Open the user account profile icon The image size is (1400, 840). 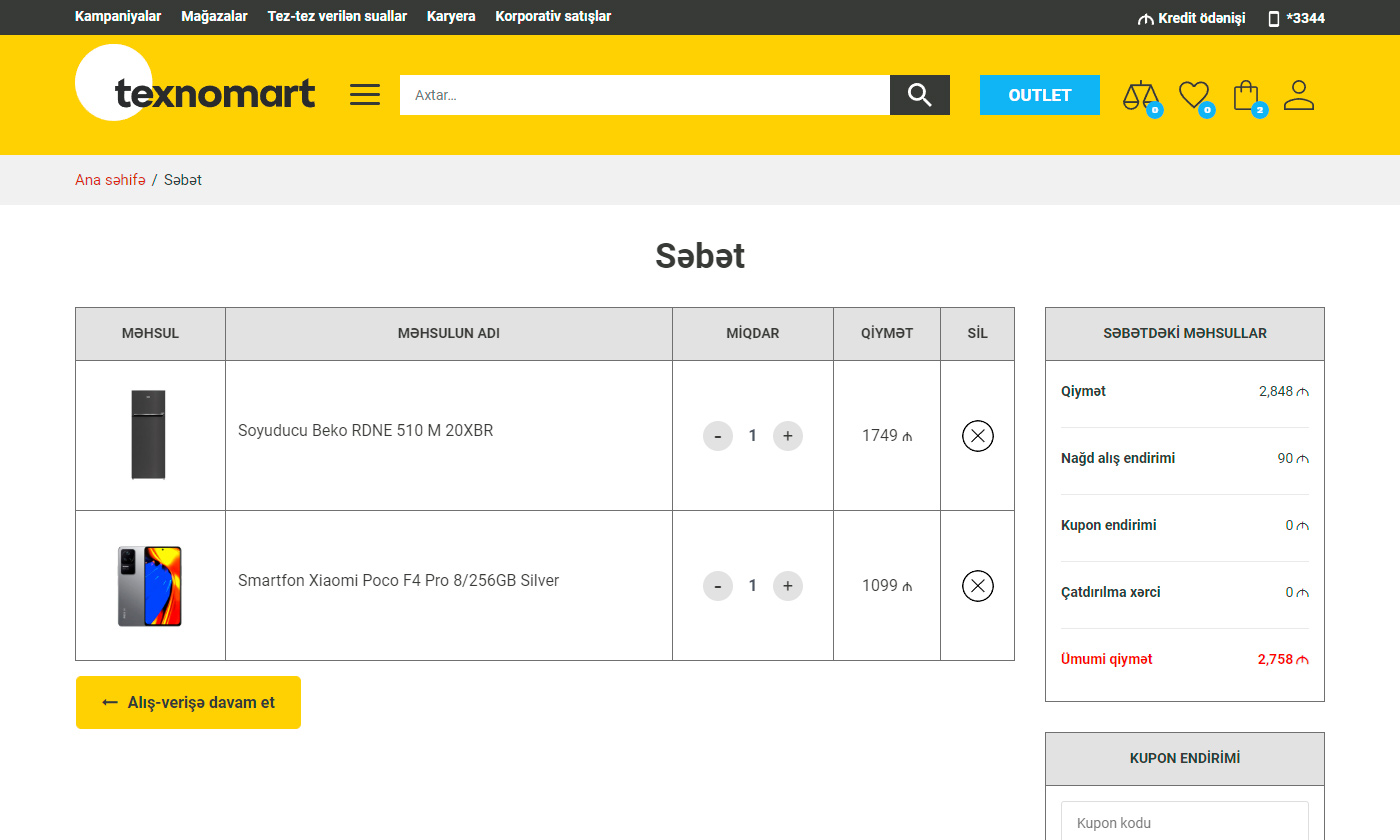click(1298, 95)
